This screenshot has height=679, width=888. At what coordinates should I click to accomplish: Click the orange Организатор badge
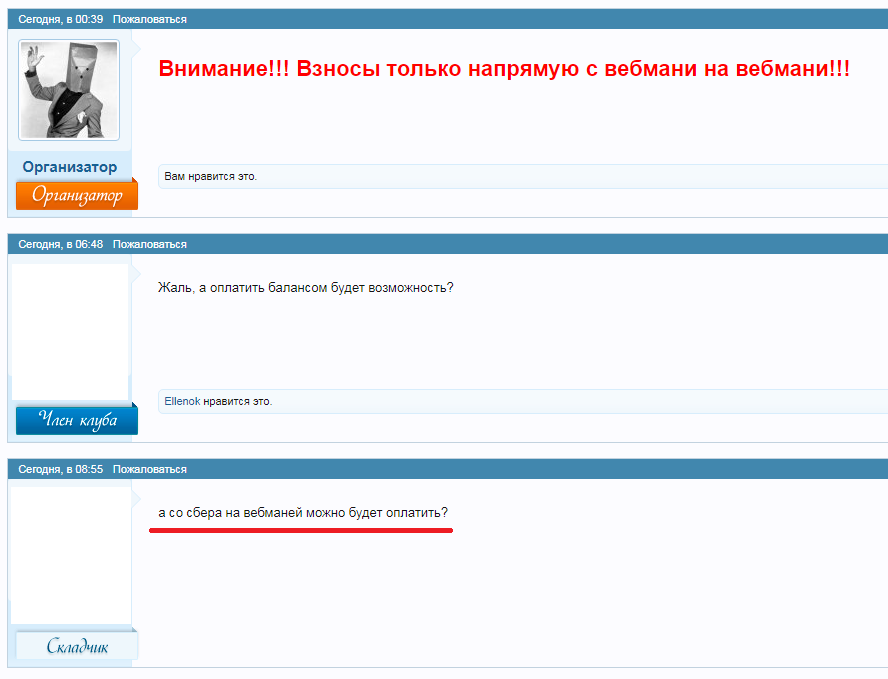(x=76, y=196)
